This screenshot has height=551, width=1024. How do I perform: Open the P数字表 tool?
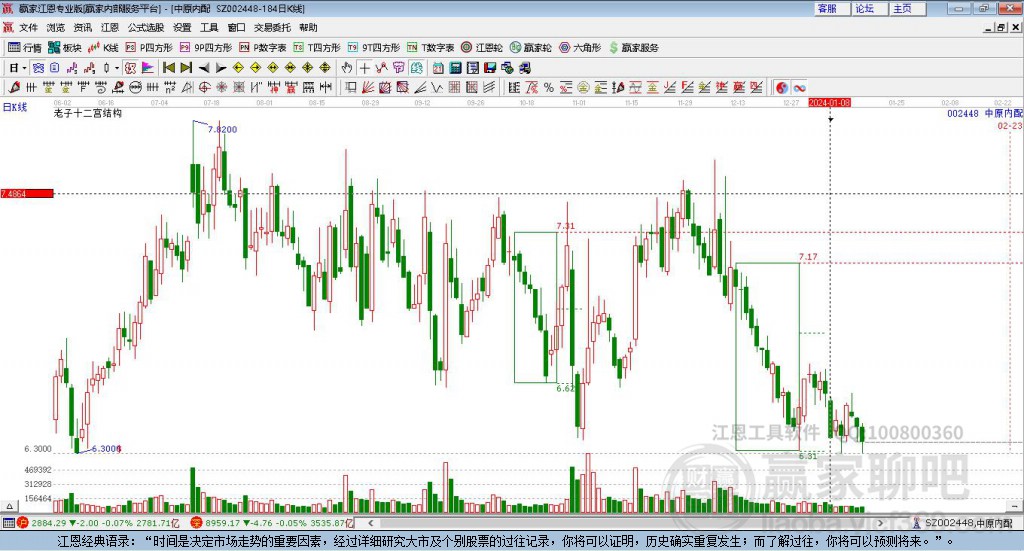tap(263, 48)
